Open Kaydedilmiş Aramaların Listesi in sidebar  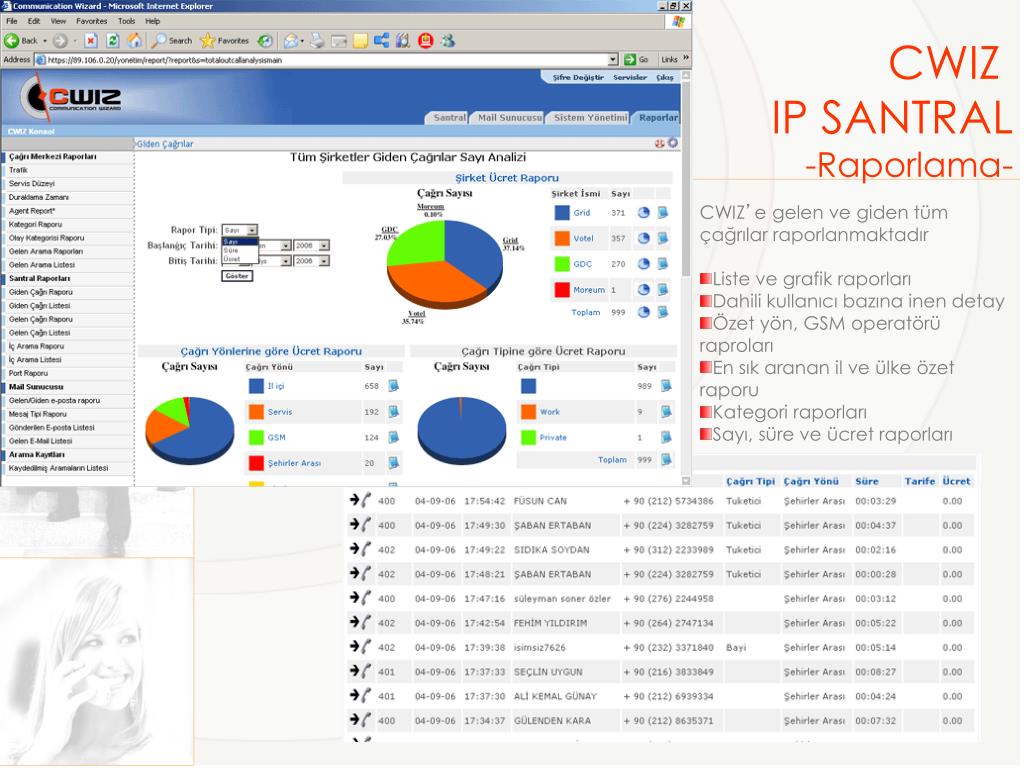58,468
